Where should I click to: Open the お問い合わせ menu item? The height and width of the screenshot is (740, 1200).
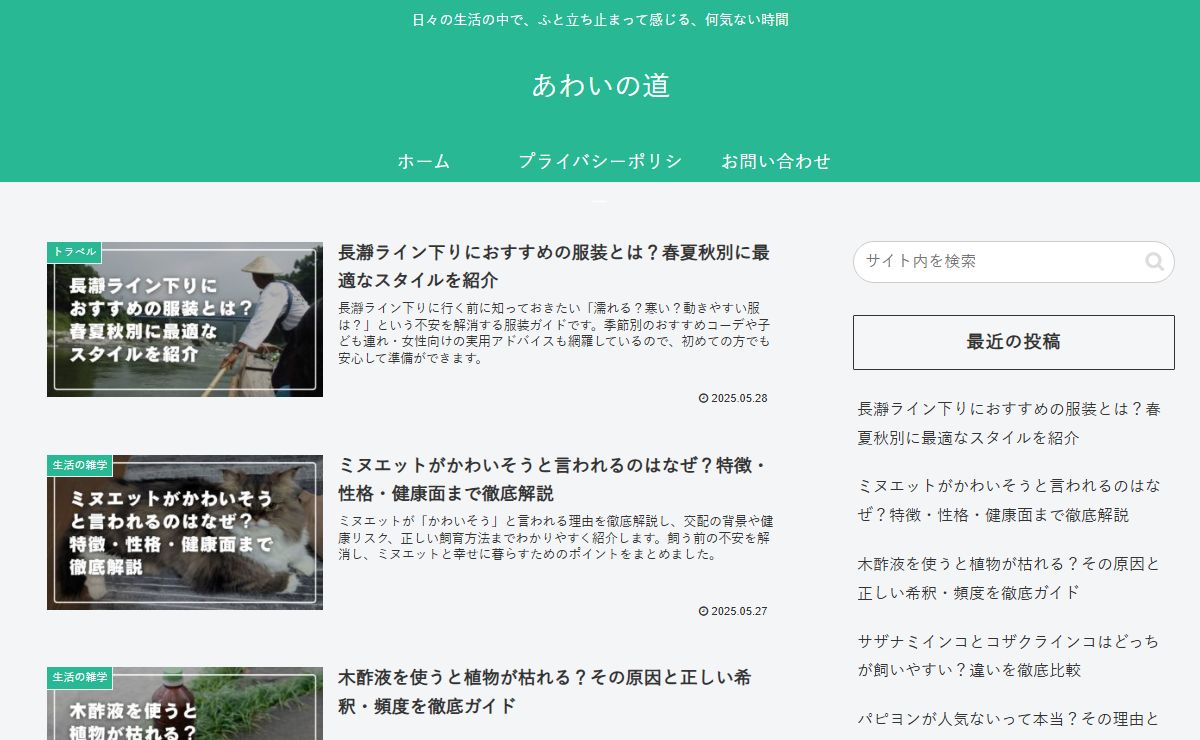(776, 161)
